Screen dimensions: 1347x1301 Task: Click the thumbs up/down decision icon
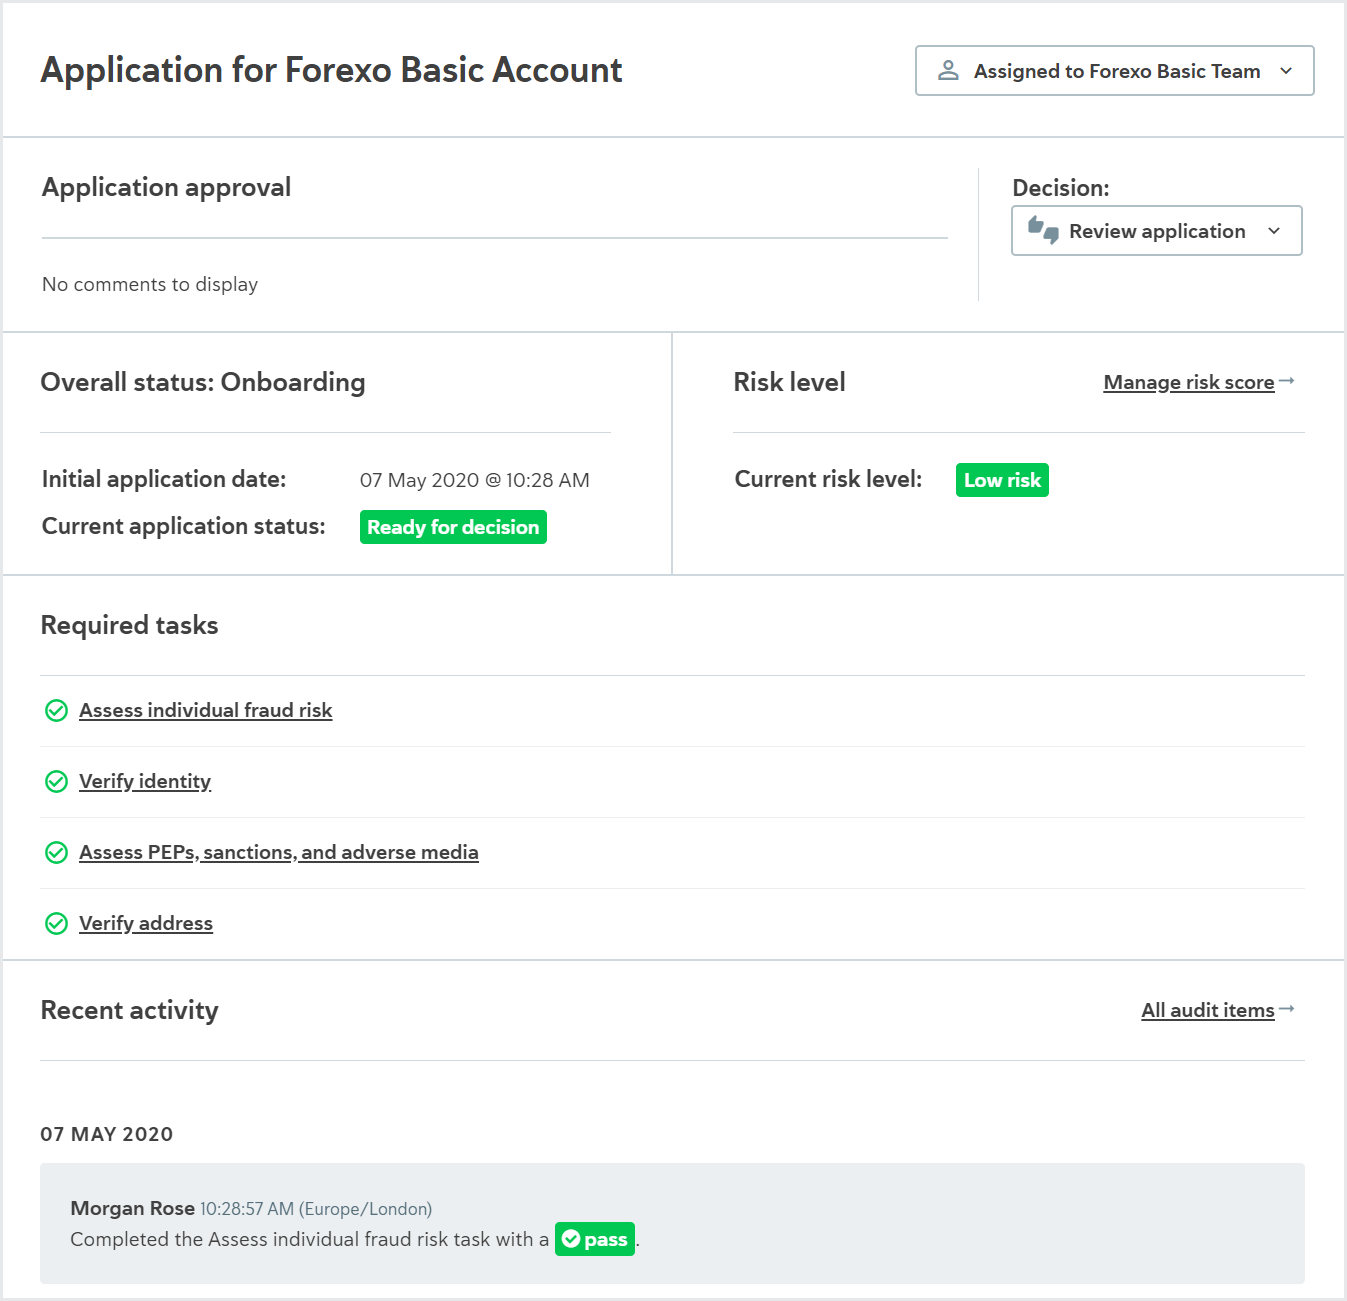1043,231
